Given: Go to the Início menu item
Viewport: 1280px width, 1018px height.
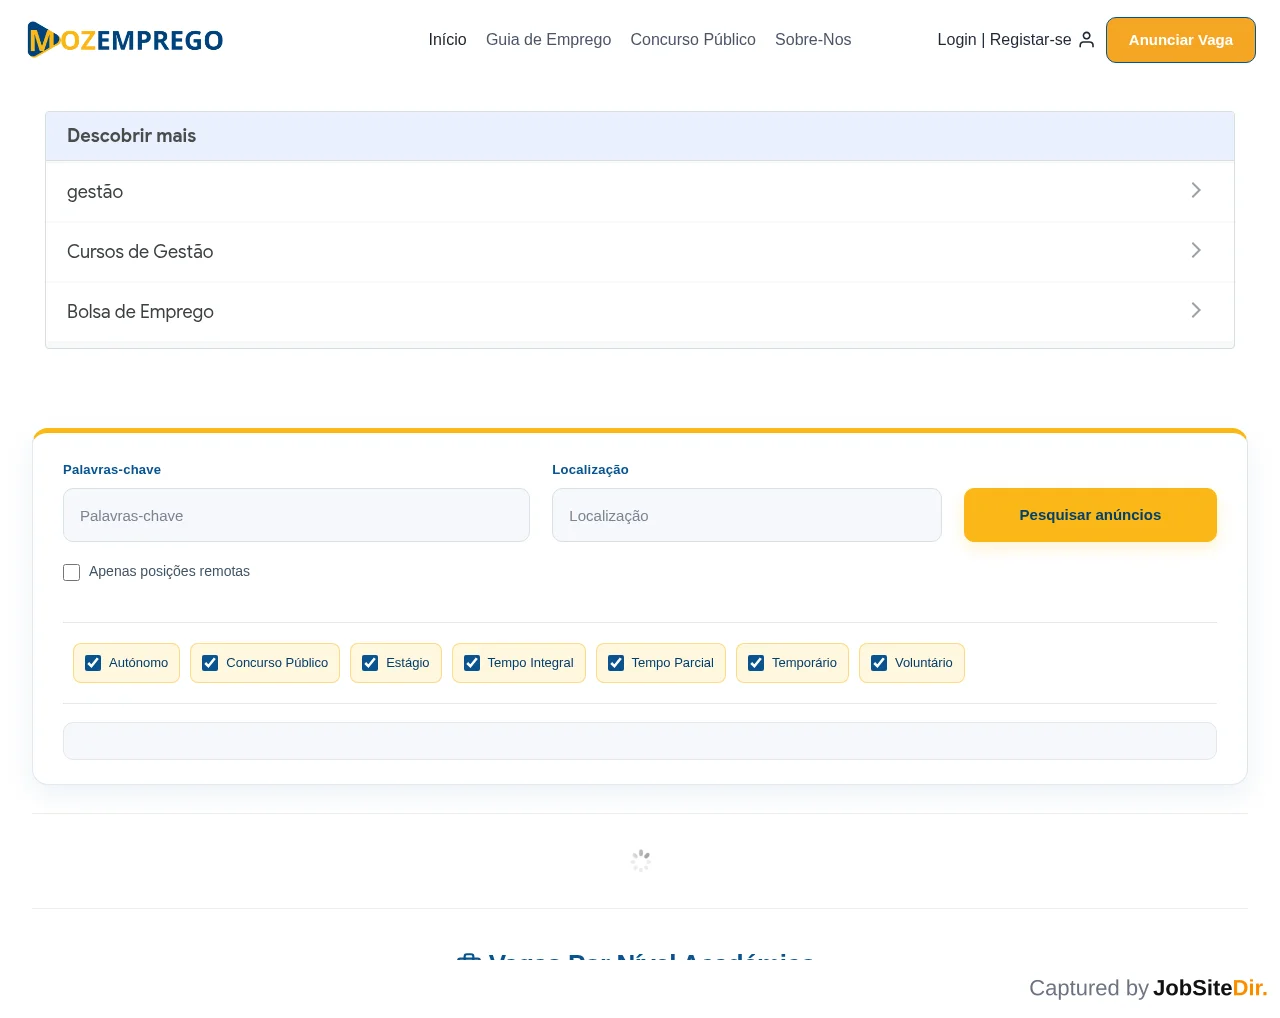Looking at the screenshot, I should (447, 40).
